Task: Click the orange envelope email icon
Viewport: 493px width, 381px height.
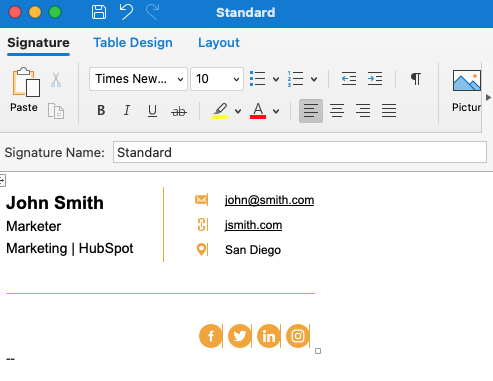Action: (201, 200)
